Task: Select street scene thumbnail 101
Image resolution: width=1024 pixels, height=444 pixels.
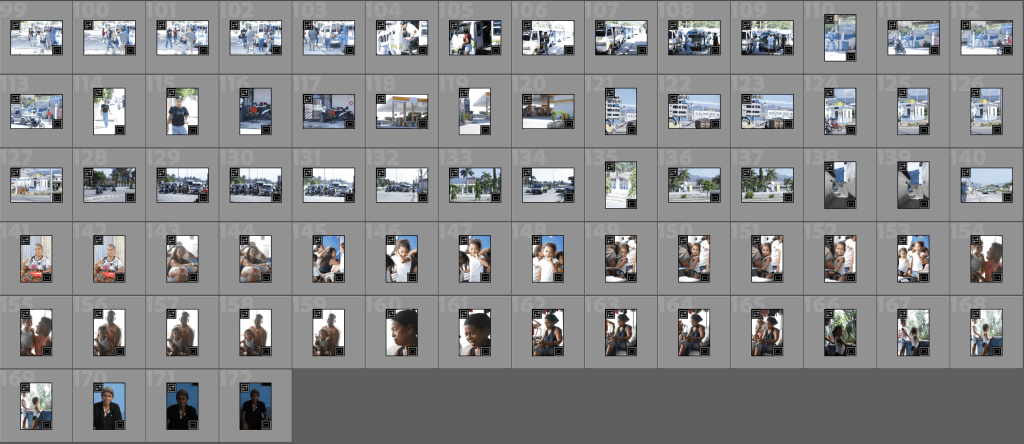Action: [182, 37]
